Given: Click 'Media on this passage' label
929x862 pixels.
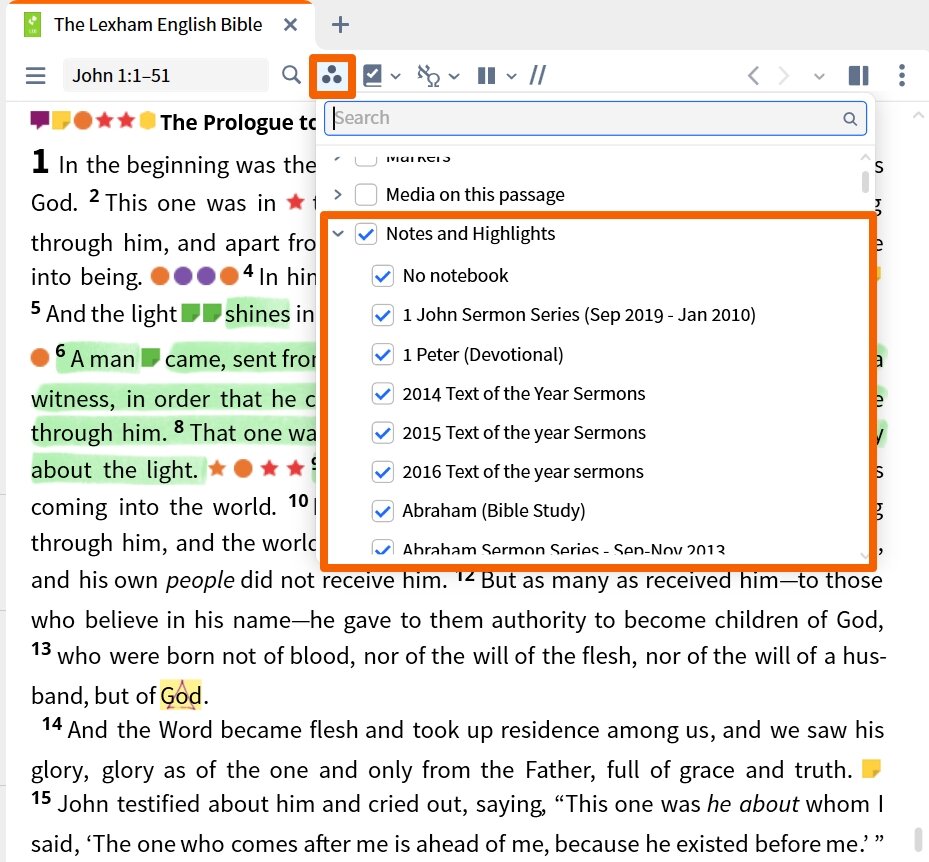Looking at the screenshot, I should click(475, 194).
